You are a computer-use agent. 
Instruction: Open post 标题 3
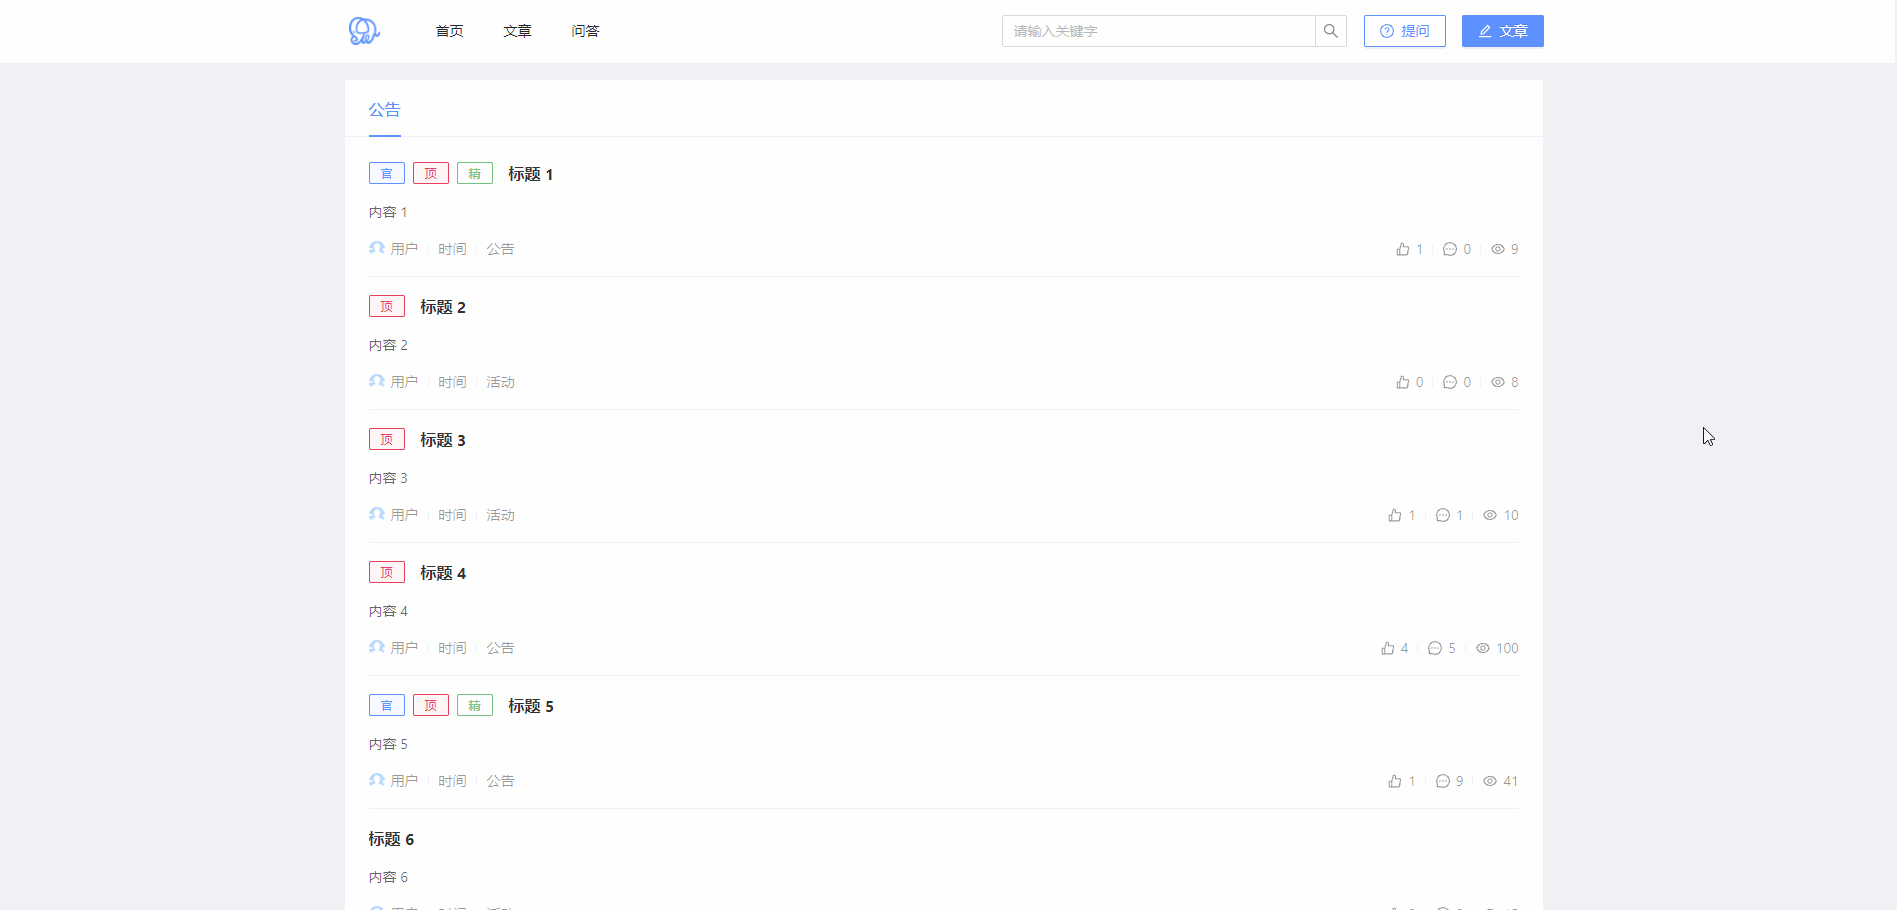(443, 440)
